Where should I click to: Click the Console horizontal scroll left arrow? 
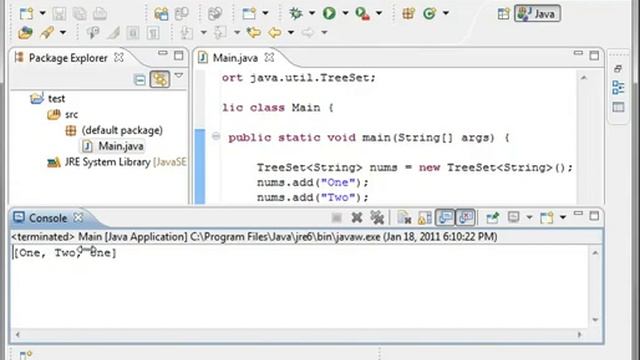click(x=17, y=335)
